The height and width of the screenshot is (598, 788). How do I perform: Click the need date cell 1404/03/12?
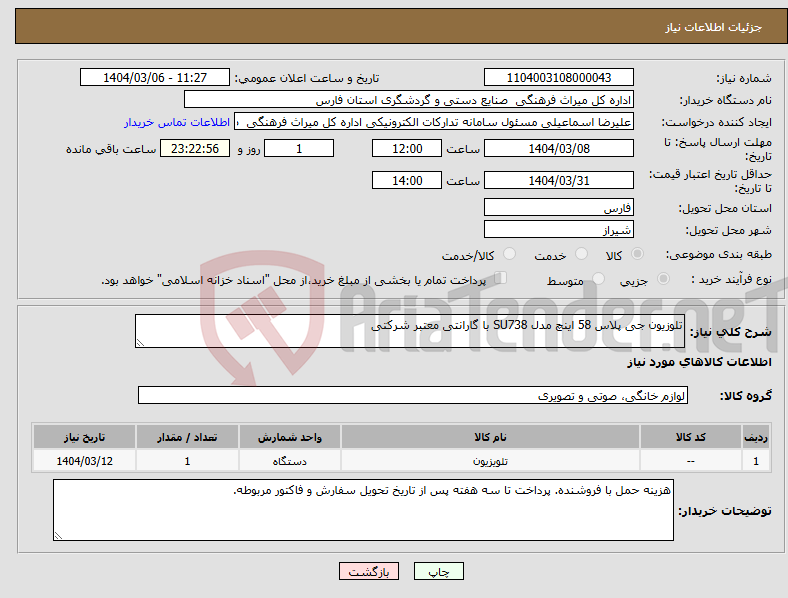(x=84, y=461)
